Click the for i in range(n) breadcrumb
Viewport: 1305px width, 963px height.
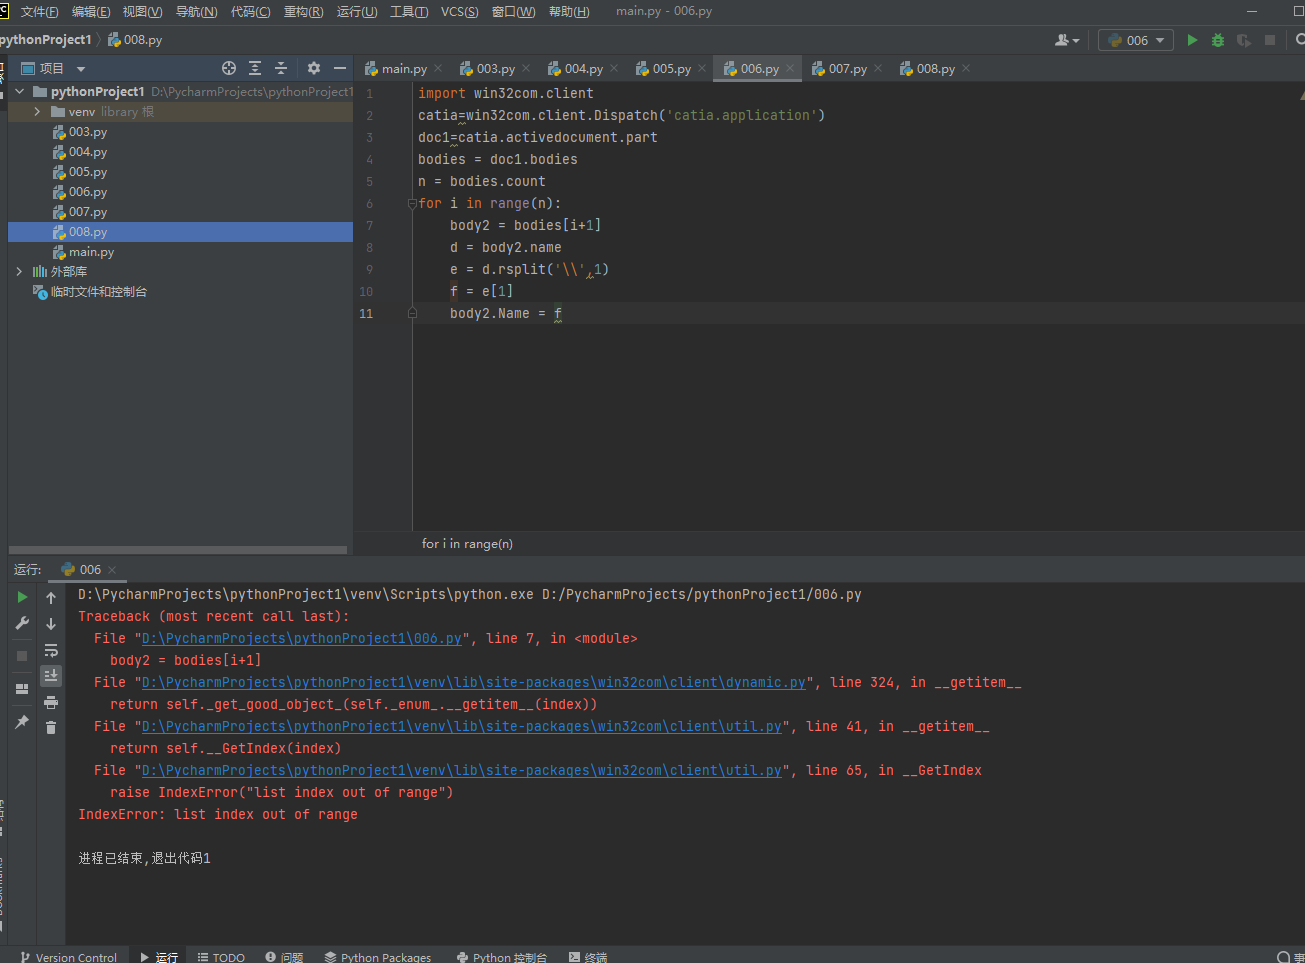467,543
